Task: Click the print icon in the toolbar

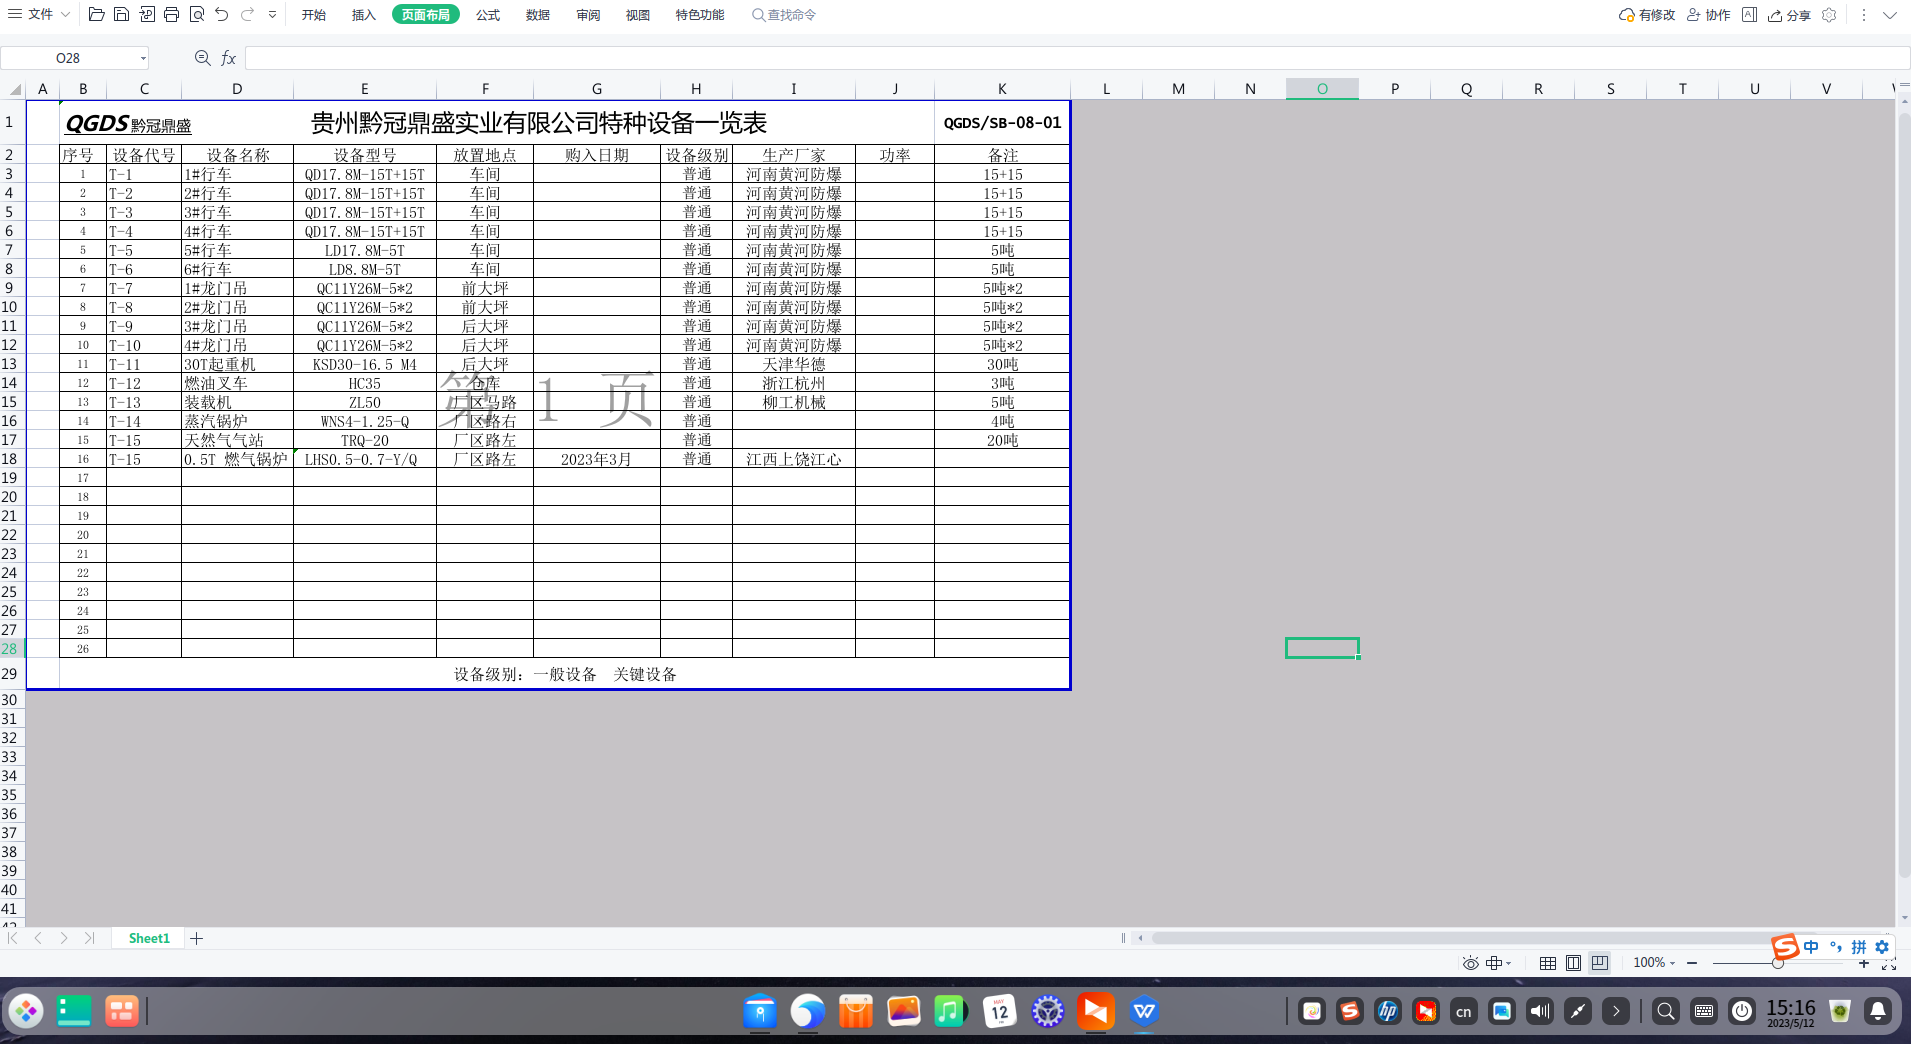Action: click(171, 14)
